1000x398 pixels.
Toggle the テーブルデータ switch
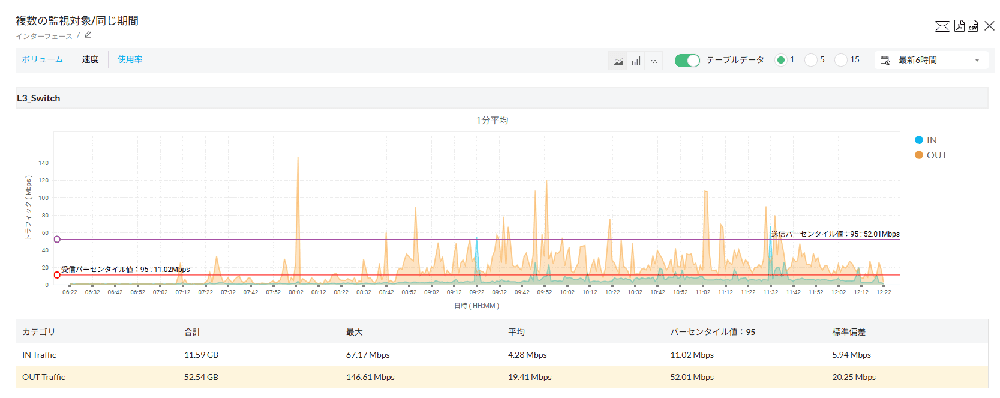pyautogui.click(x=688, y=61)
